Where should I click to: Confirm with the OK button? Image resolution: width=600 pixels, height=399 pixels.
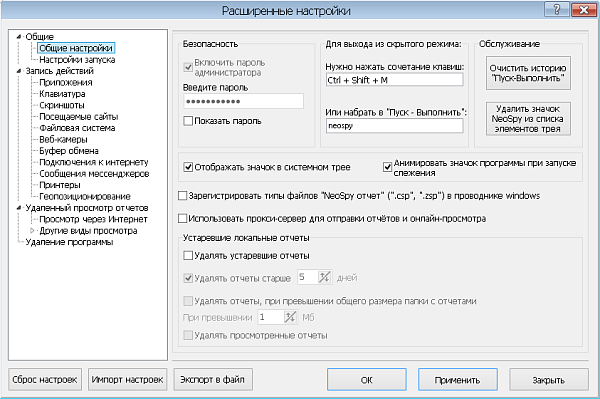pyautogui.click(x=367, y=380)
